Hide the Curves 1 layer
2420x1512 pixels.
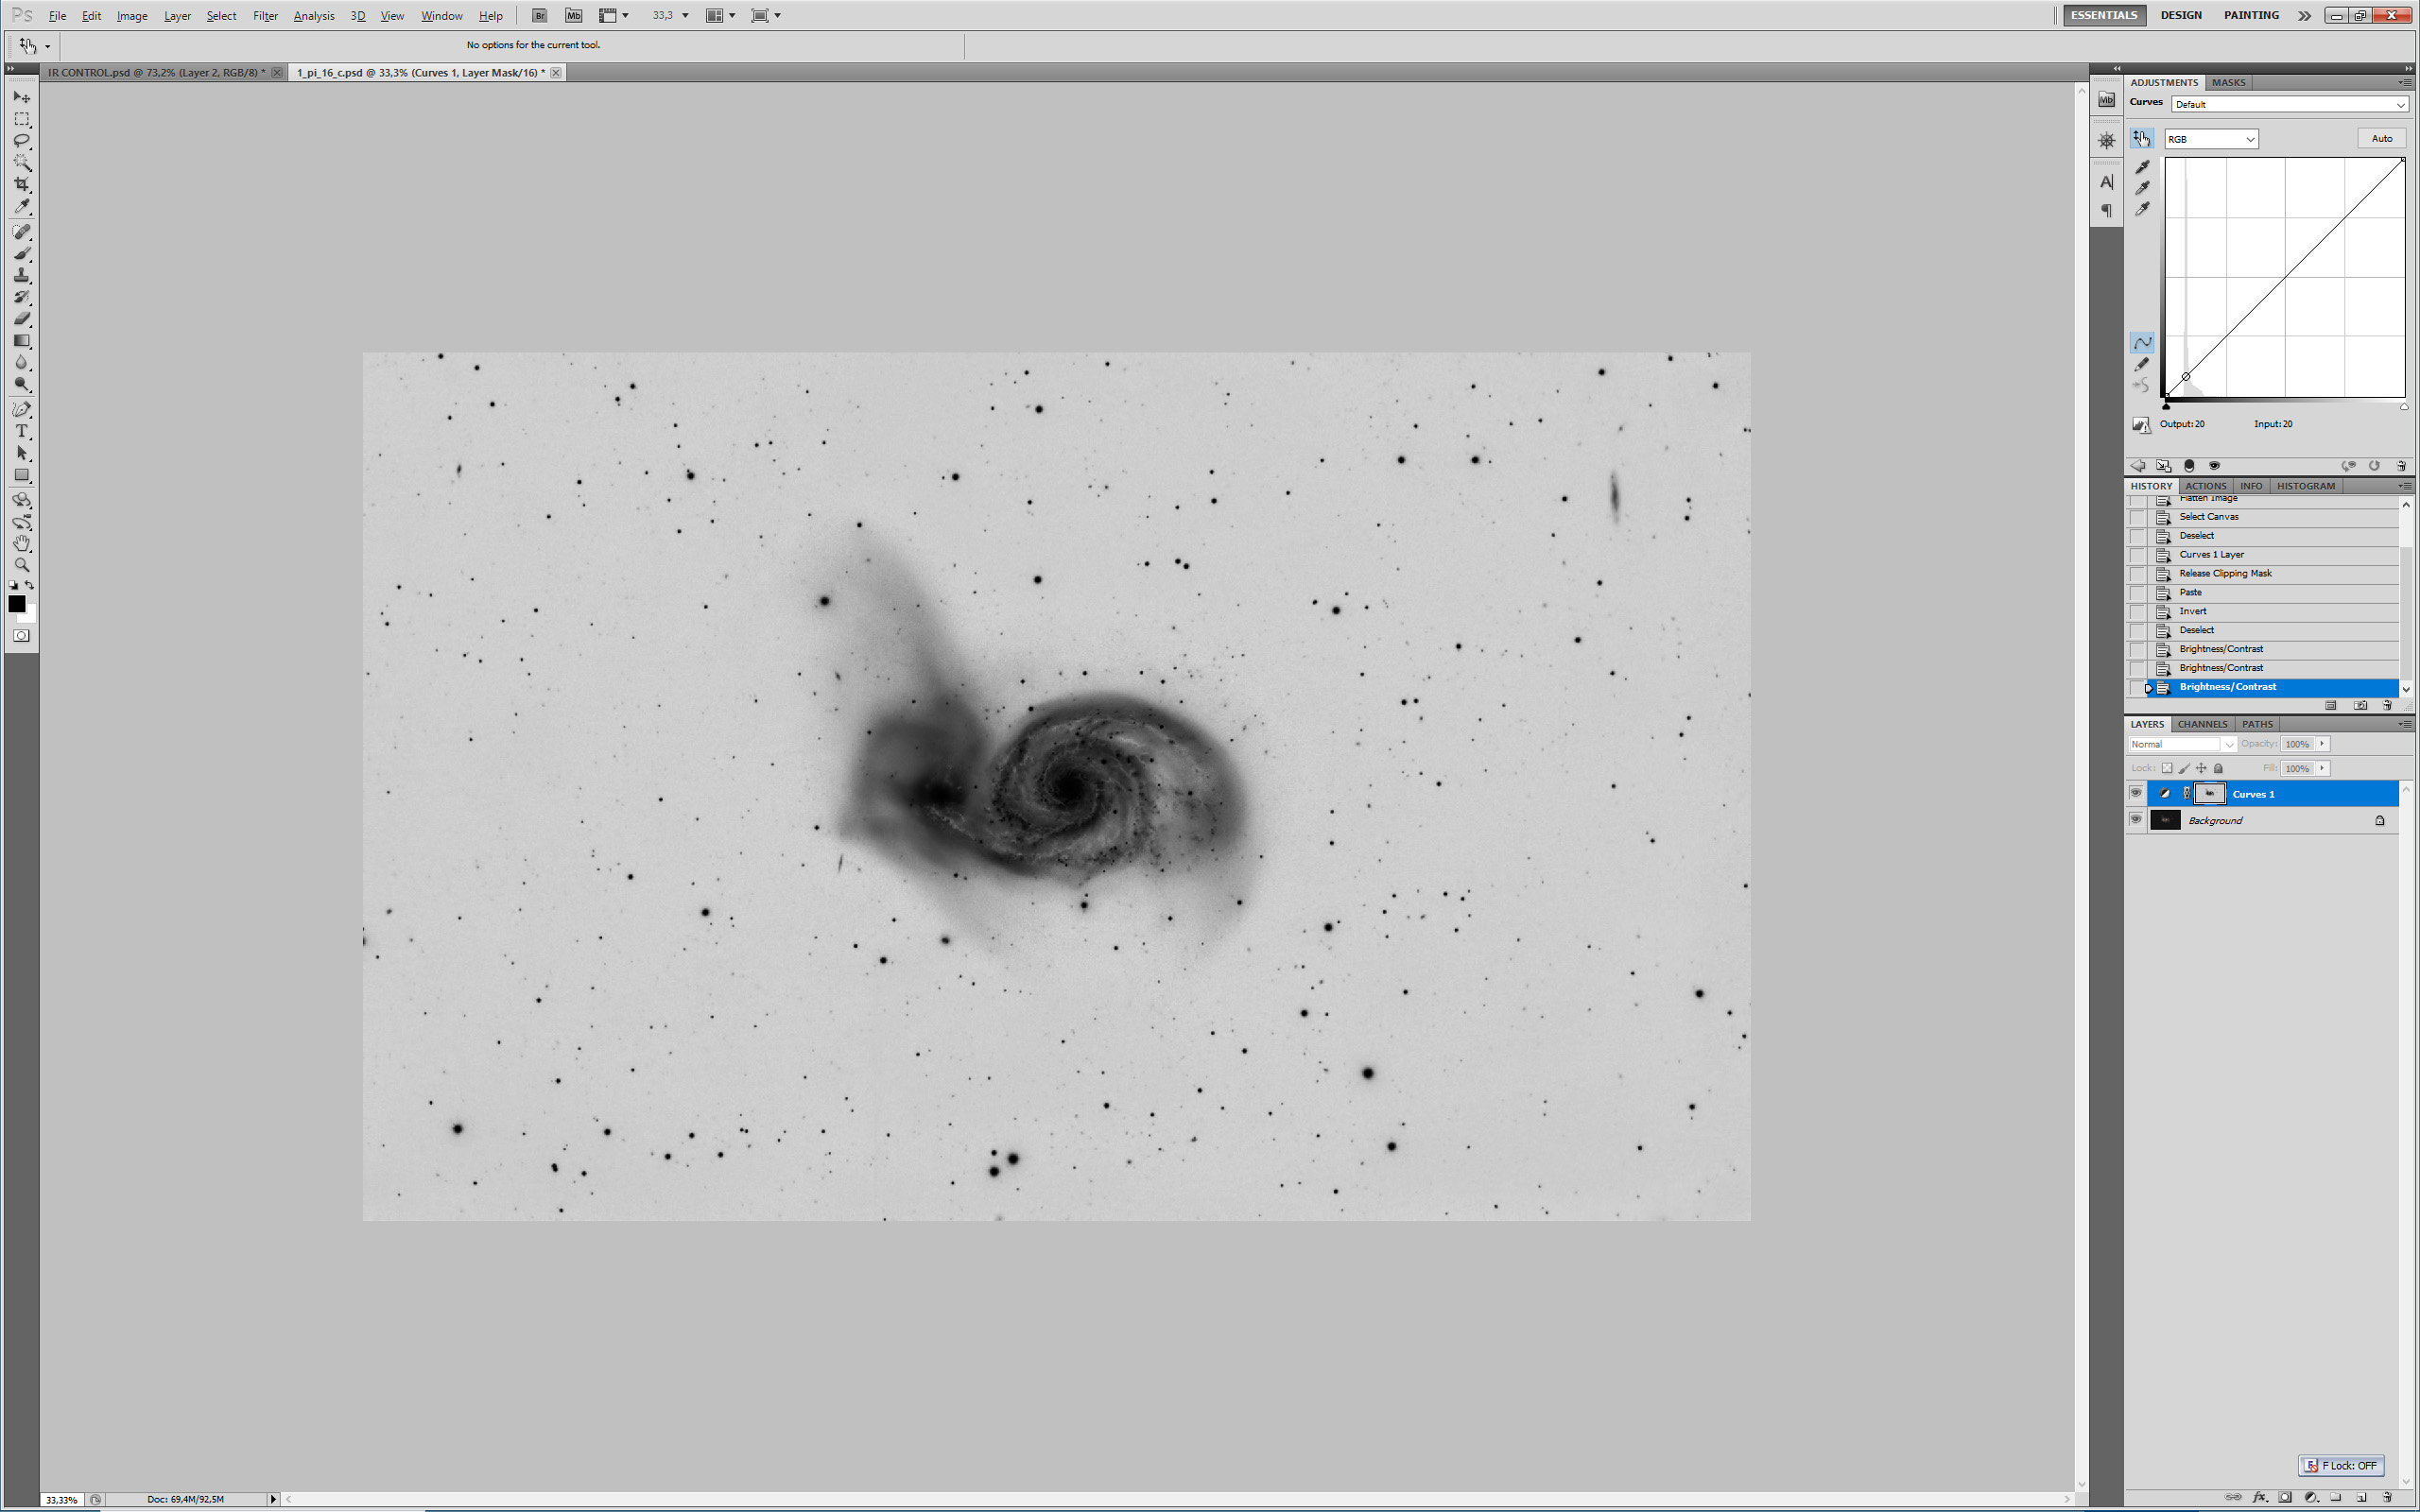click(x=2135, y=793)
